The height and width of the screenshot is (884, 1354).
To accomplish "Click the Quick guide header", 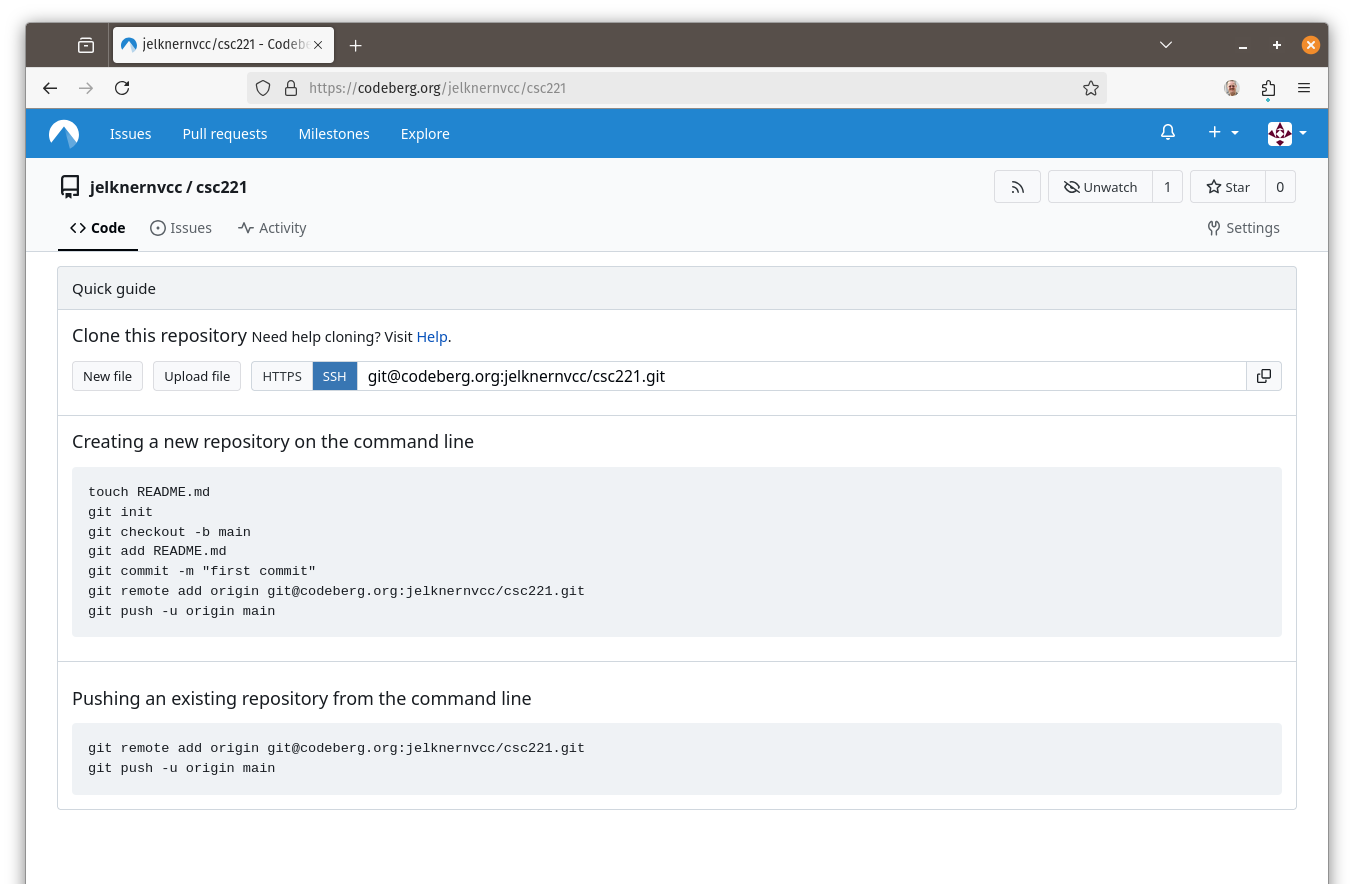I will point(677,288).
